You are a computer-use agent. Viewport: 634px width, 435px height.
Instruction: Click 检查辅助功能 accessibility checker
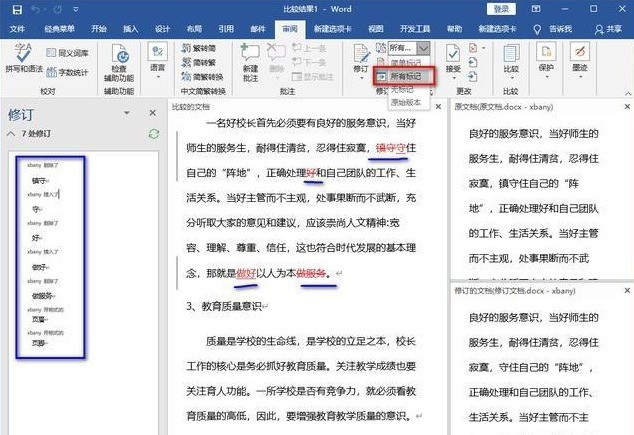tap(119, 63)
